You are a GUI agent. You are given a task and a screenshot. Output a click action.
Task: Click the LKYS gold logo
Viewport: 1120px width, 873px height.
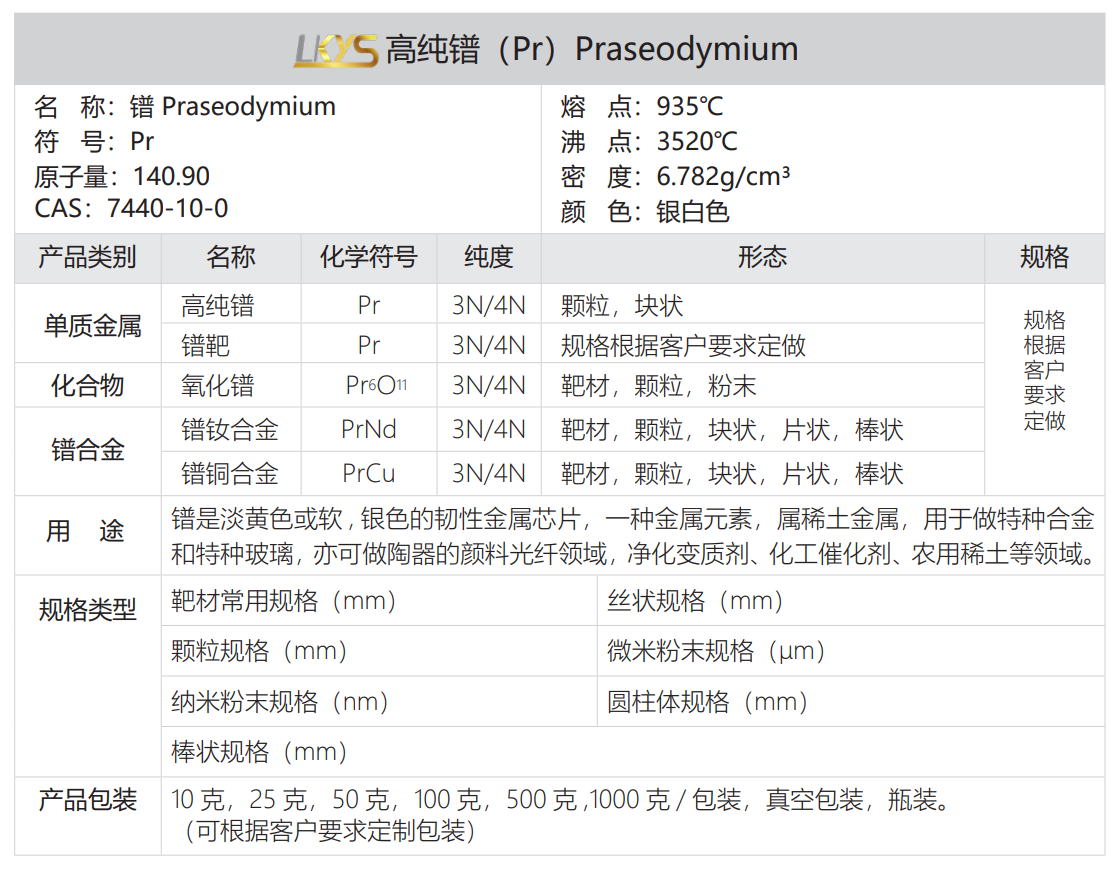point(335,50)
